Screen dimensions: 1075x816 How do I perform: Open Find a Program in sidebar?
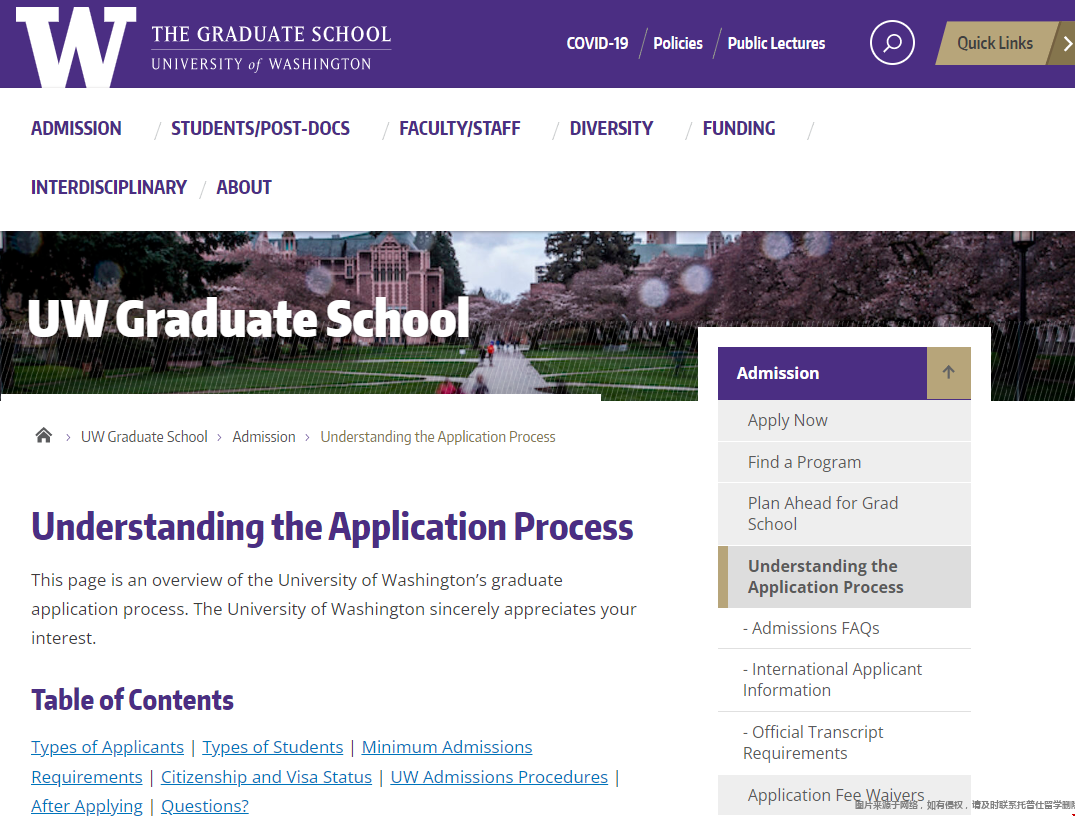click(845, 462)
